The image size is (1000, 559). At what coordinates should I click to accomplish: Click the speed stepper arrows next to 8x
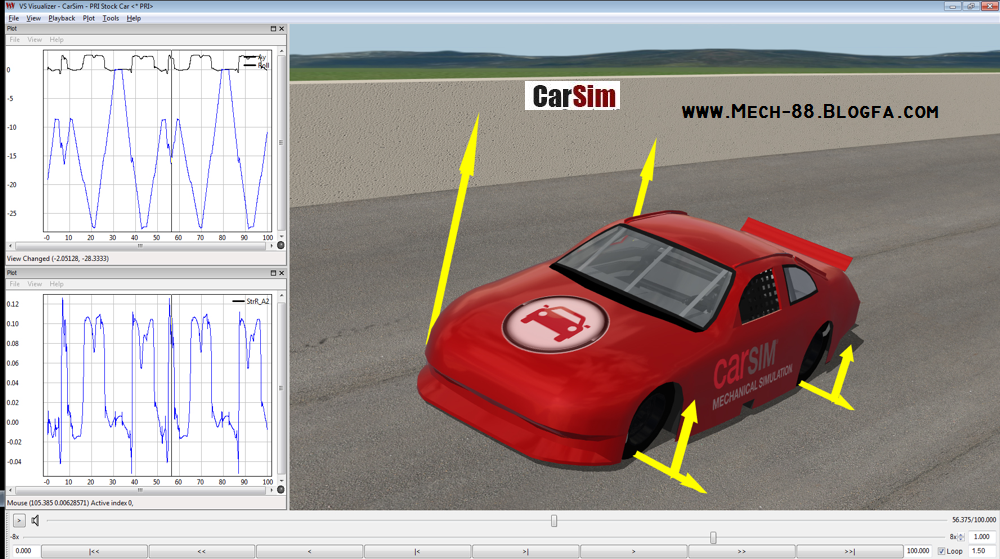[x=961, y=537]
